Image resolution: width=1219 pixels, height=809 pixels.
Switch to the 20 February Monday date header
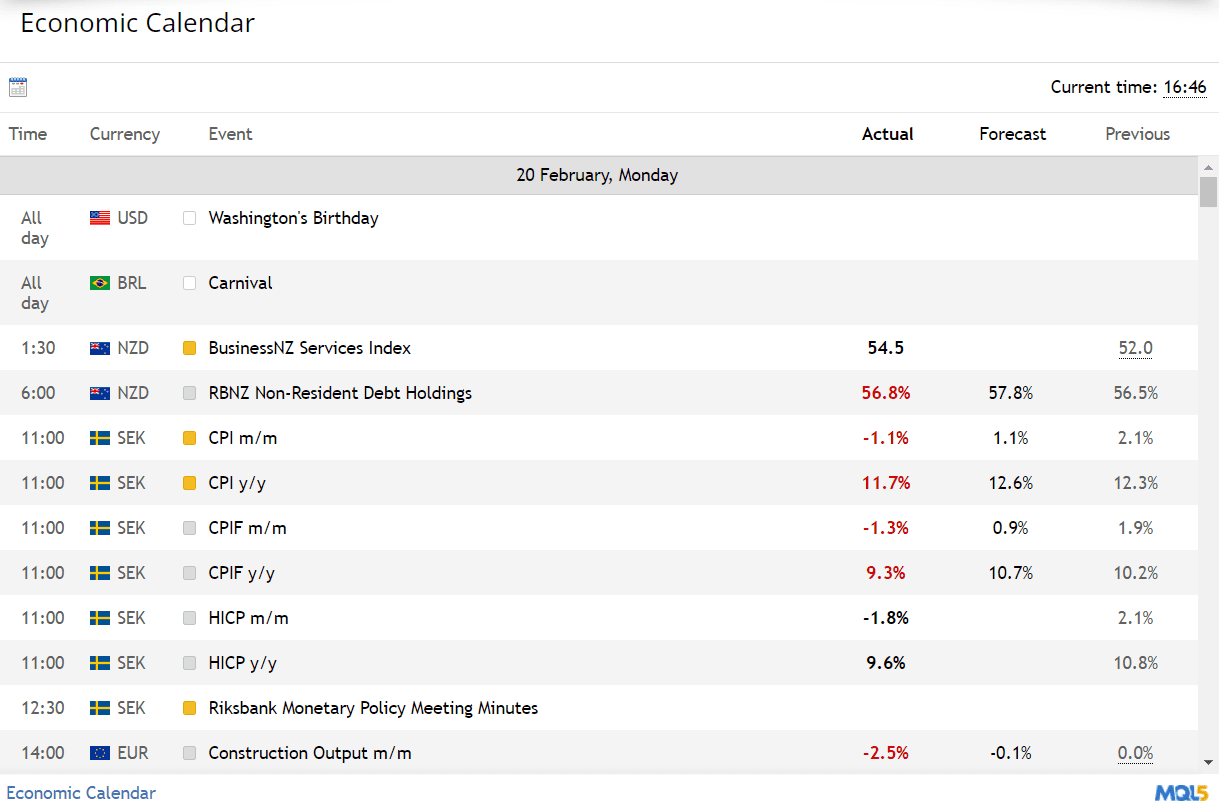click(598, 174)
